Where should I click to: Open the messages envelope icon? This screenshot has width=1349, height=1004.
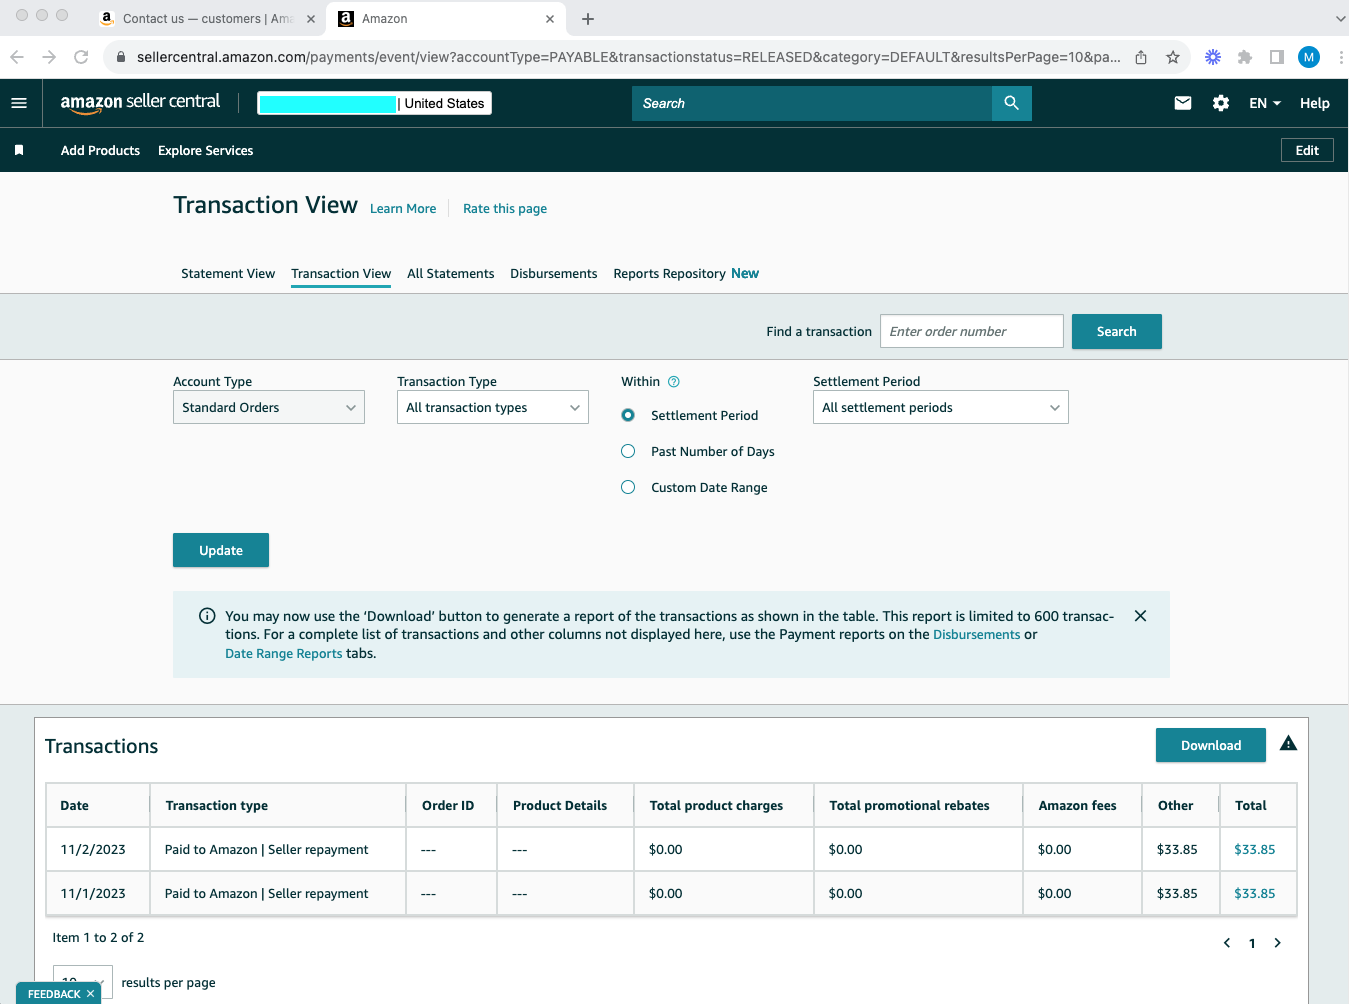pos(1182,103)
